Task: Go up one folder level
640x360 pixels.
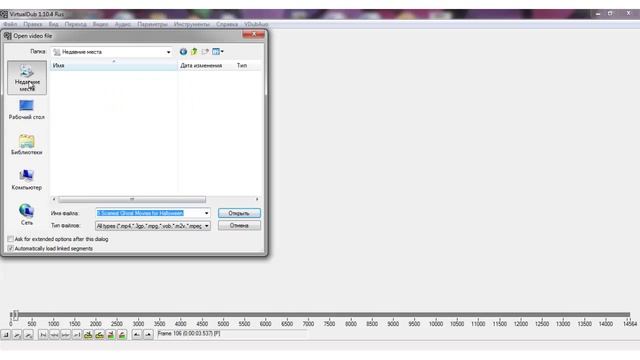Action: [x=194, y=52]
